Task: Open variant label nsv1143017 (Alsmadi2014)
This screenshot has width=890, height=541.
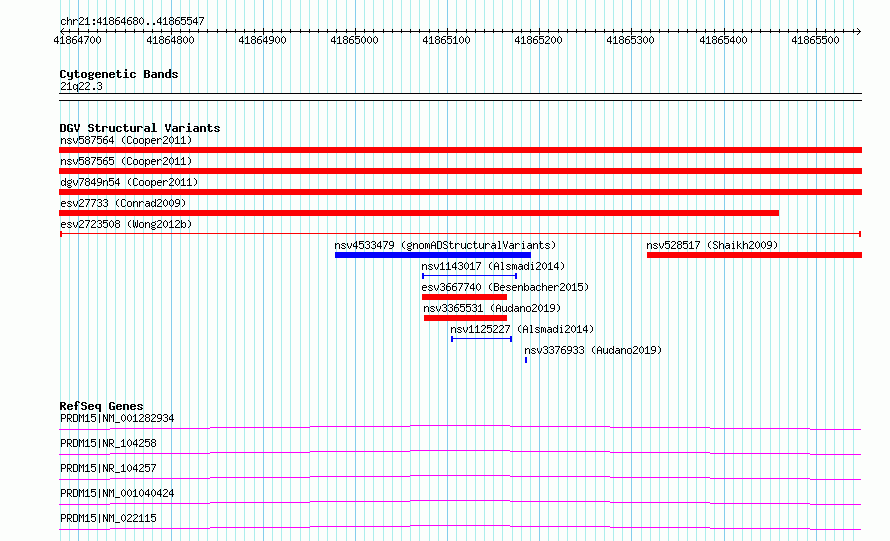Action: point(493,266)
